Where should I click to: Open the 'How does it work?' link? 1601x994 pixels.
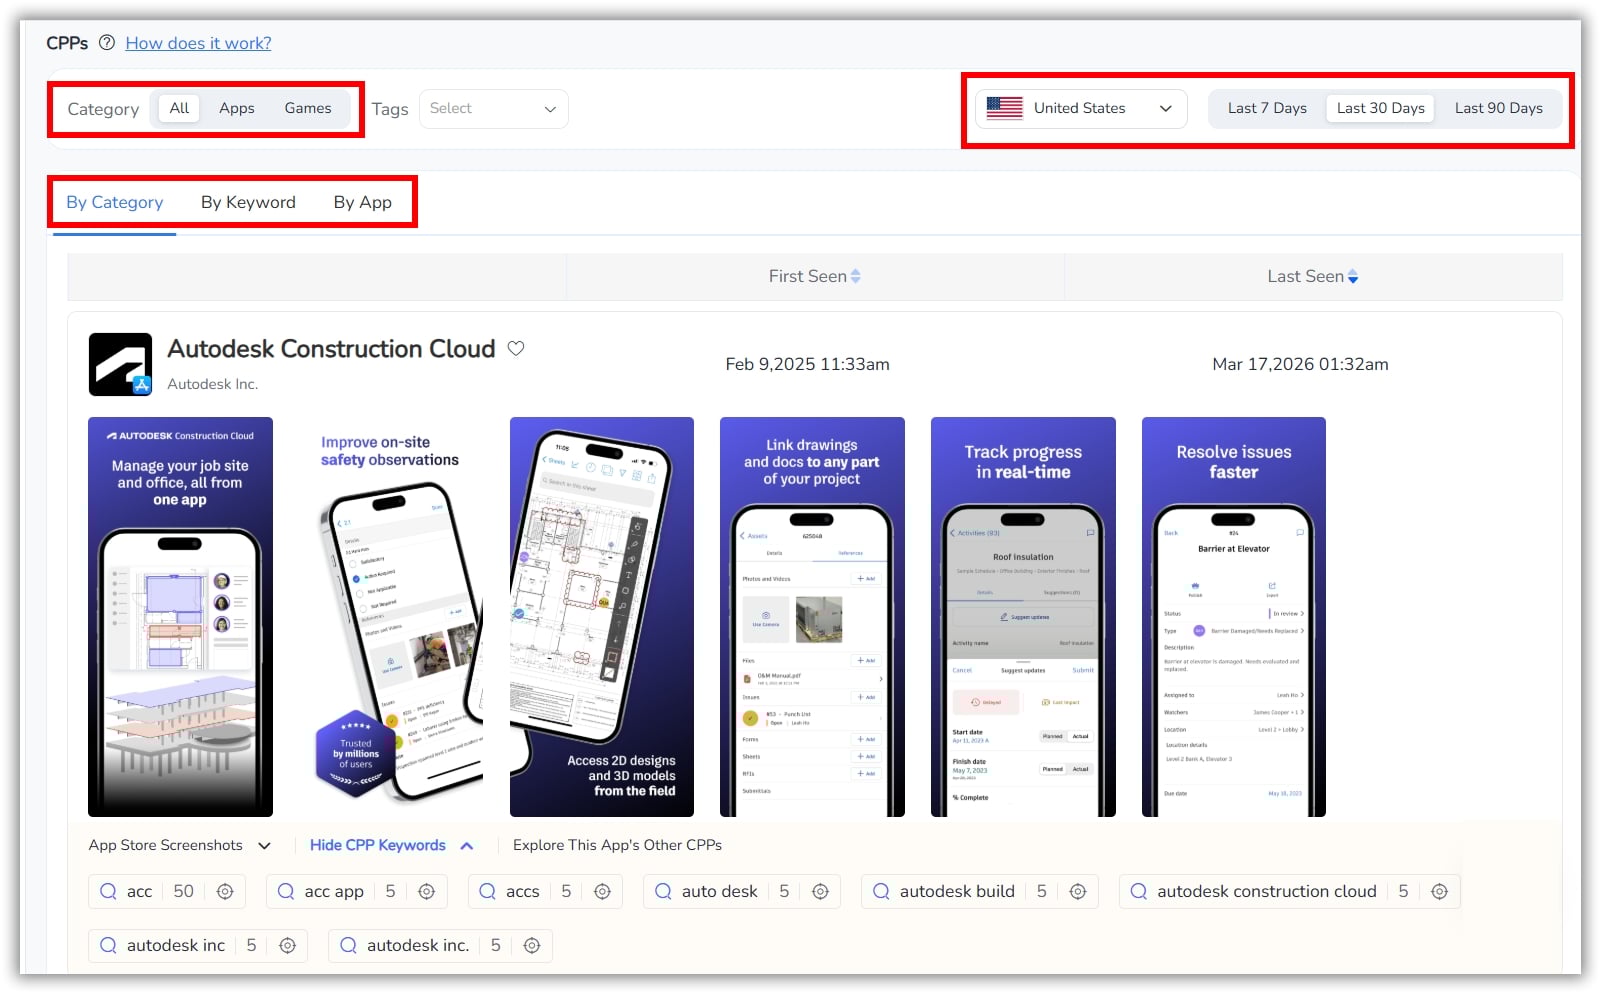[x=198, y=43]
